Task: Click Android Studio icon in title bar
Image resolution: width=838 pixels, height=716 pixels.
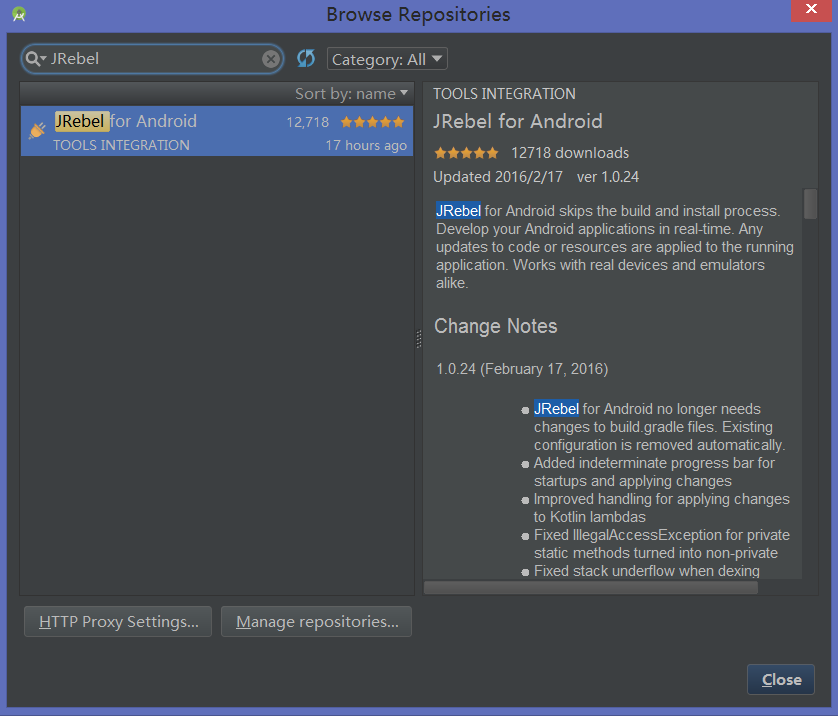Action: coord(18,14)
